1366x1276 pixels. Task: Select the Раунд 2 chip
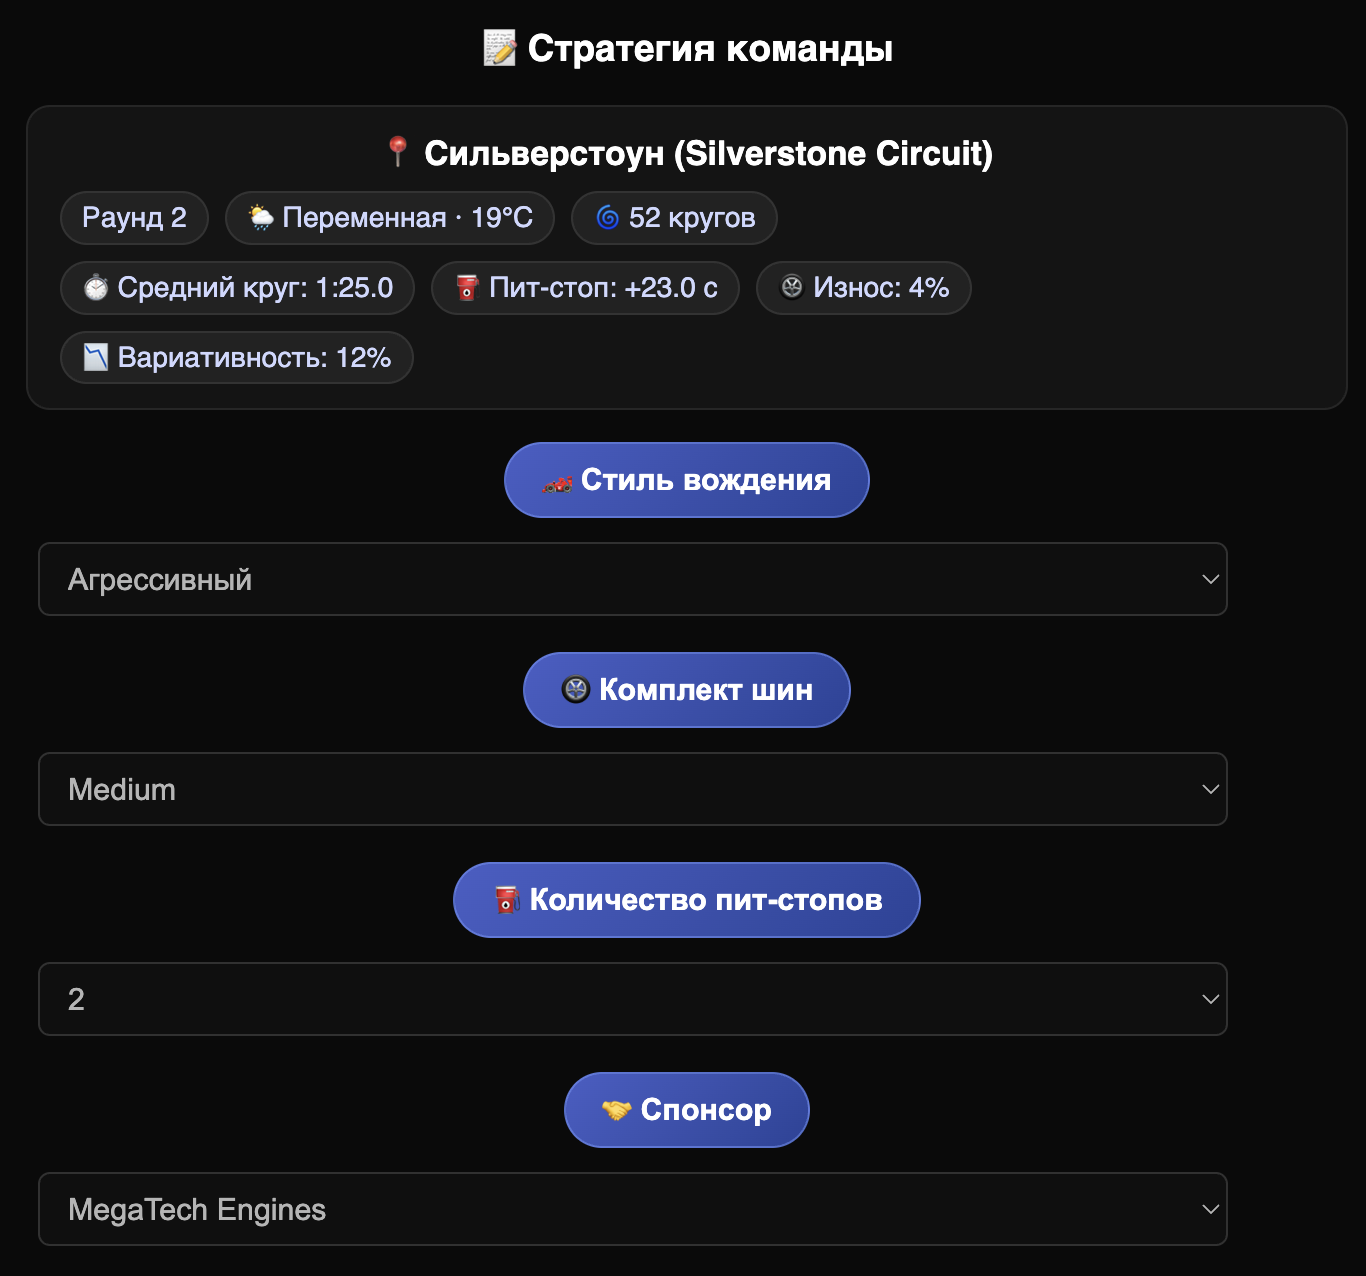coord(134,217)
